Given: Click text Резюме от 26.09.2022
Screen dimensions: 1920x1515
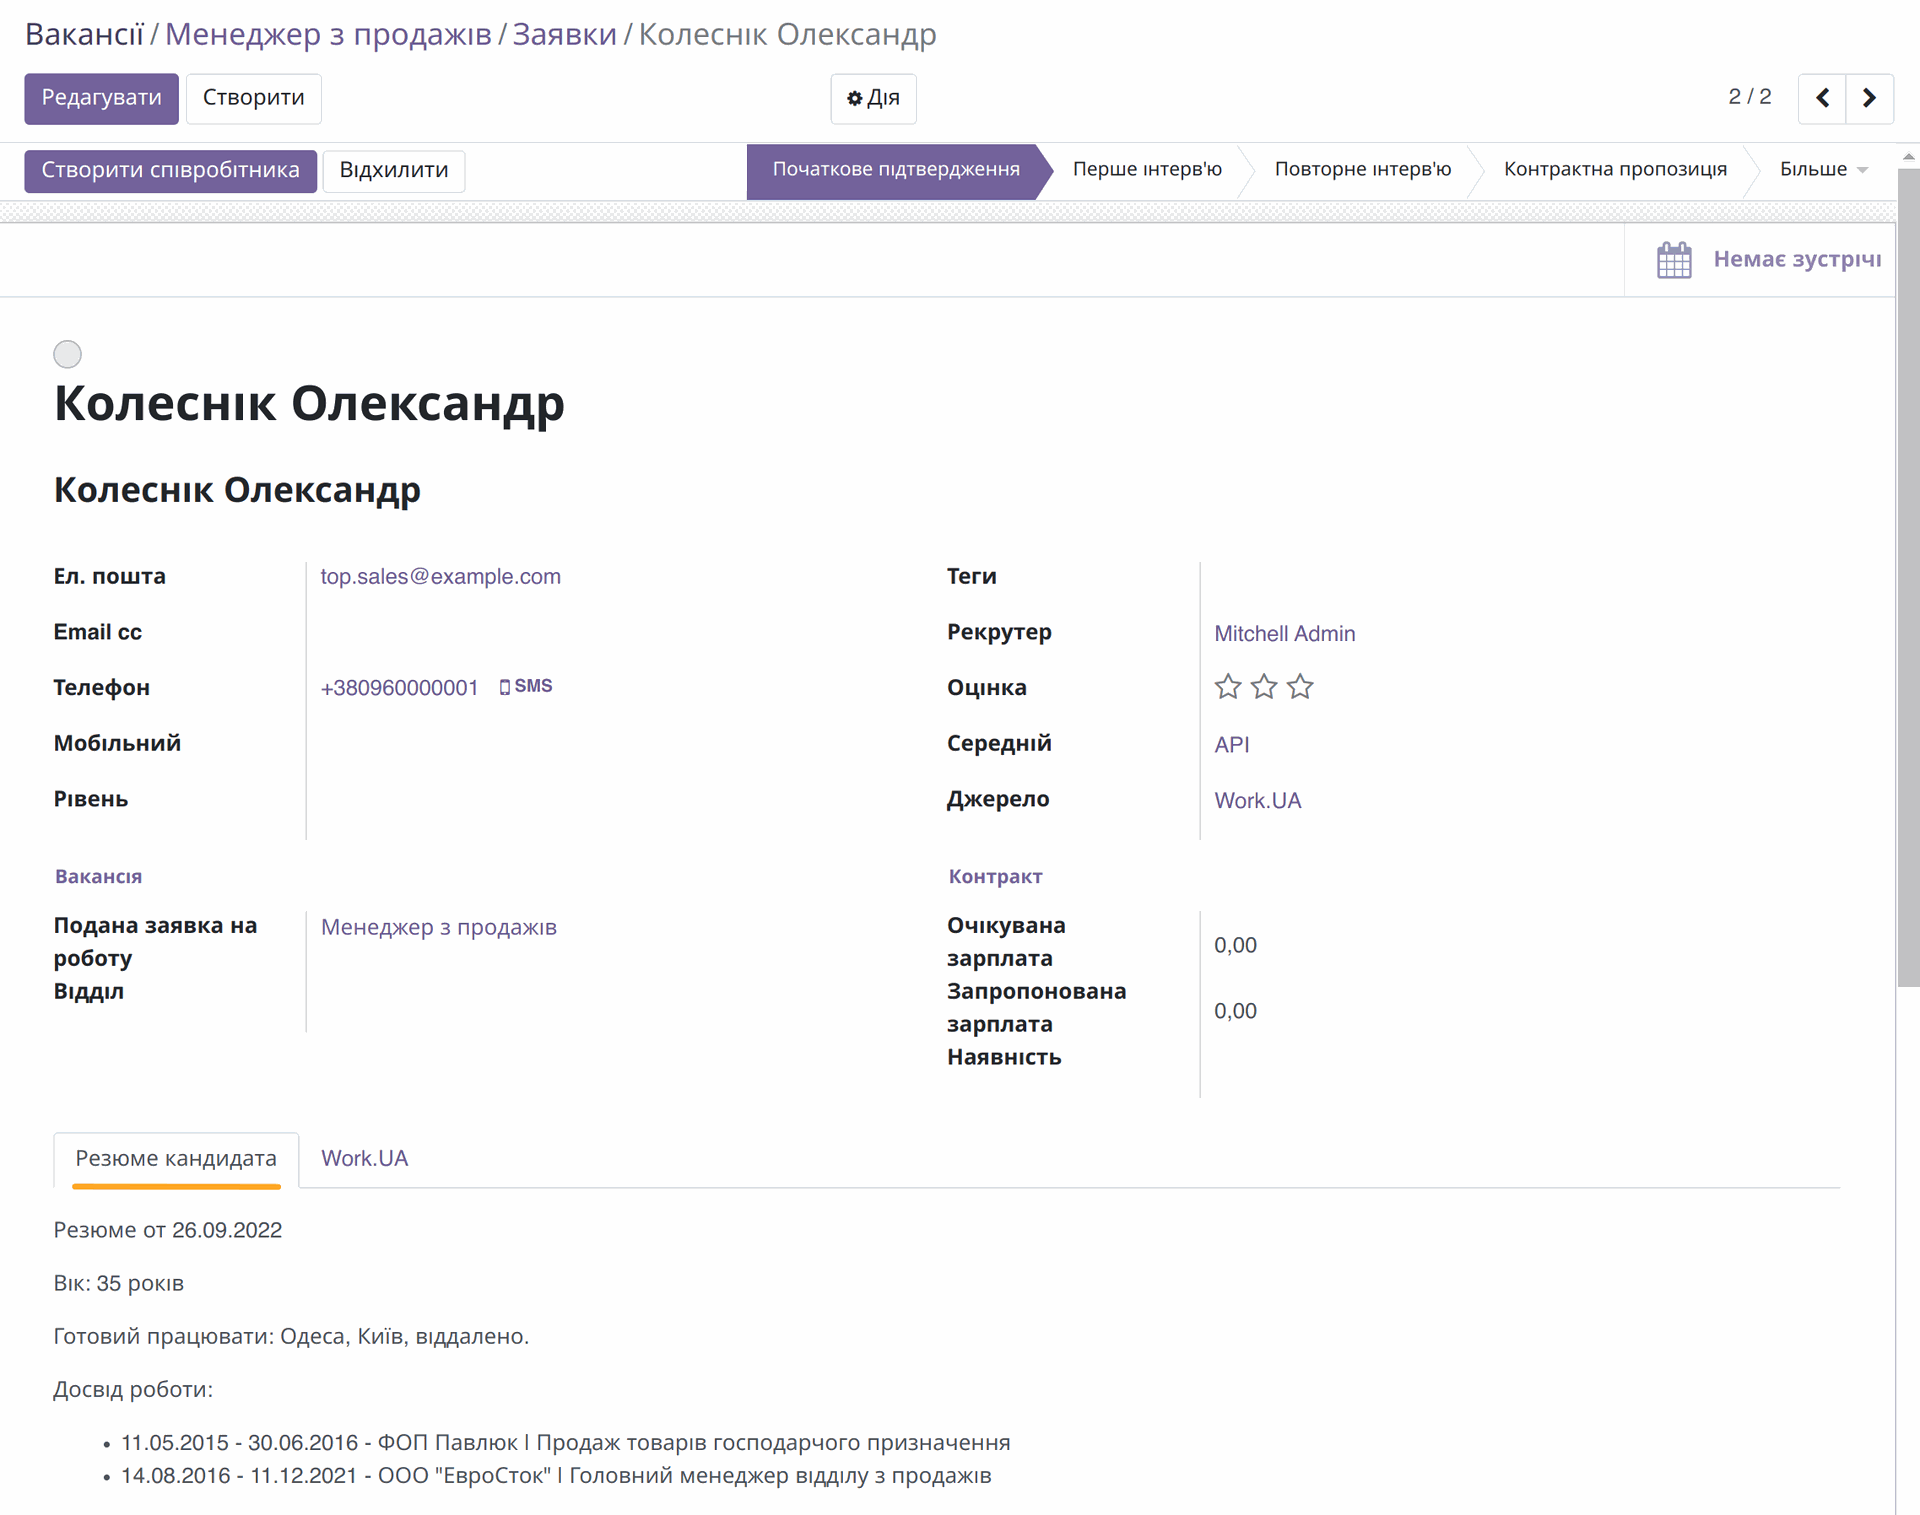Looking at the screenshot, I should tap(168, 1231).
